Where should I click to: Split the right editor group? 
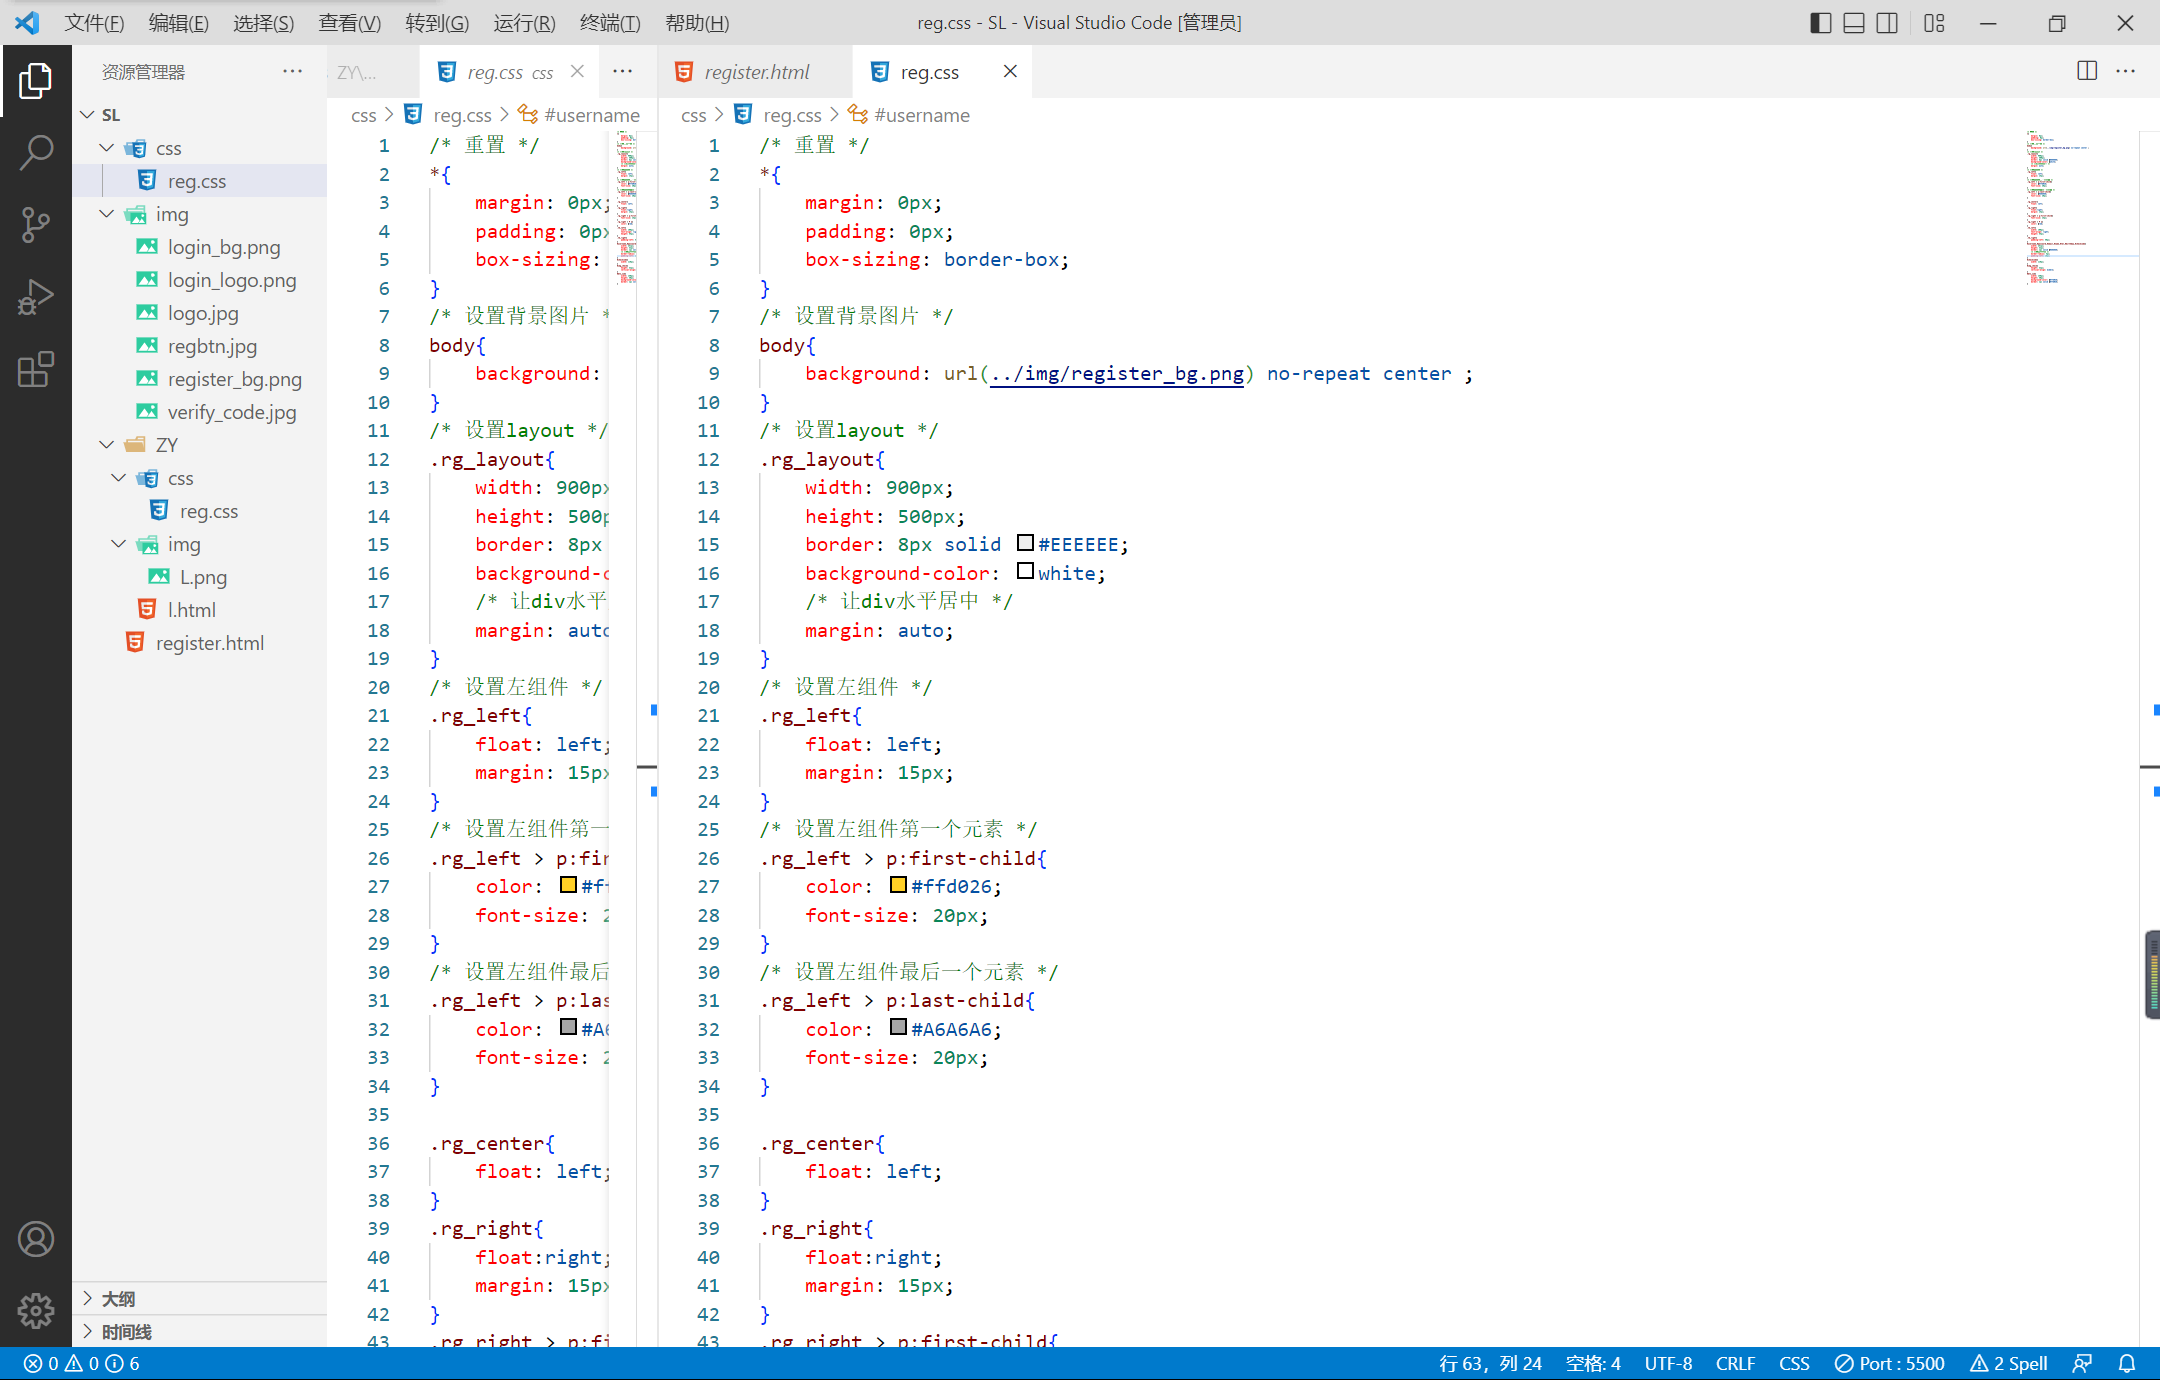coord(2087,71)
